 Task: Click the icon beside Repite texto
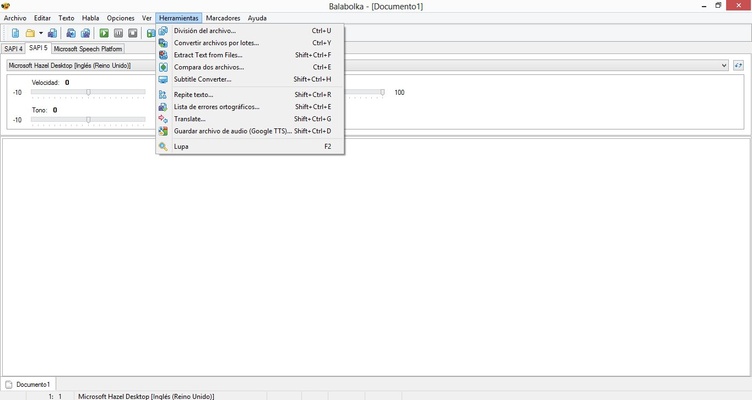[x=163, y=94]
